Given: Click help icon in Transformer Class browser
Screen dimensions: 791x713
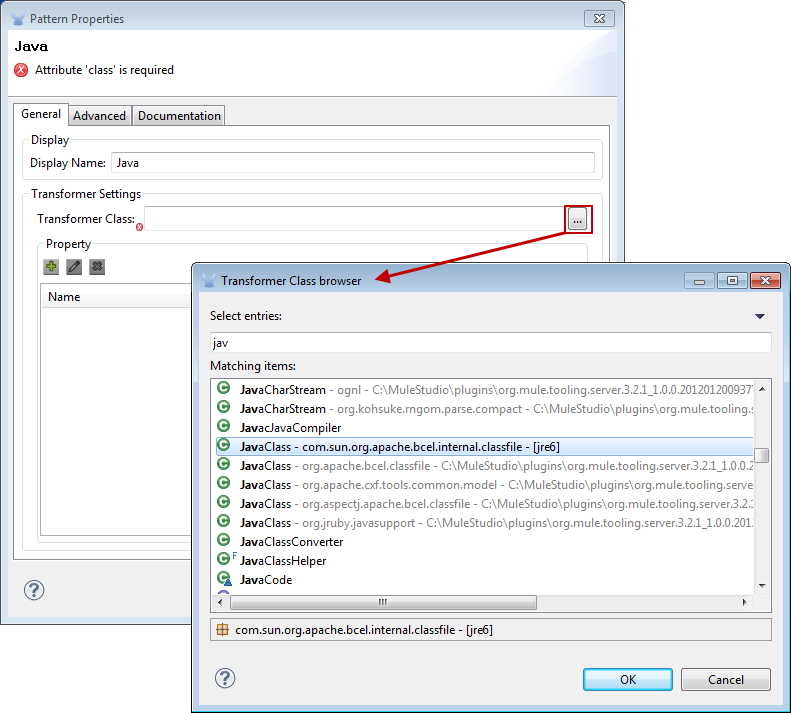Looking at the screenshot, I should pos(225,678).
